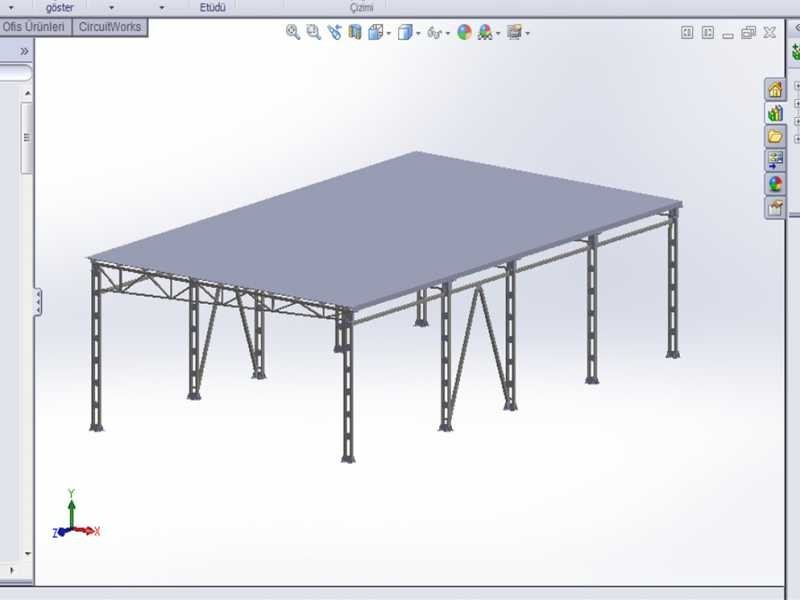Screen dimensions: 800x600
Task: Click the Etüdü toolbar button
Action: 212,7
